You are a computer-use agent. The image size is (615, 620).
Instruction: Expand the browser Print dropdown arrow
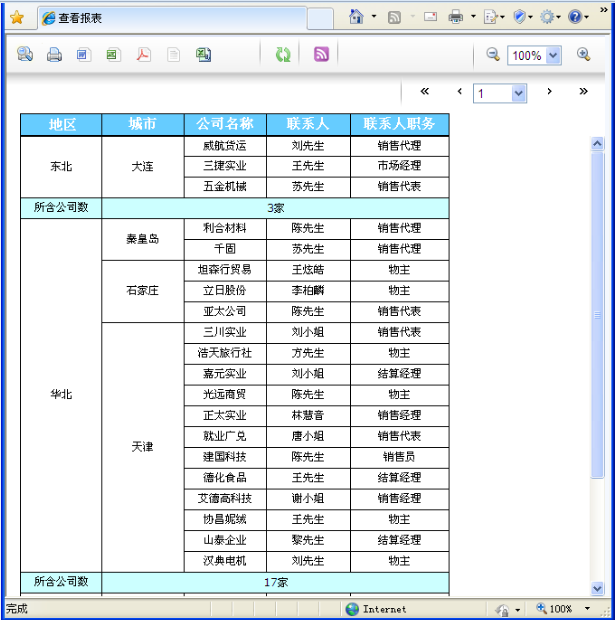coord(473,17)
